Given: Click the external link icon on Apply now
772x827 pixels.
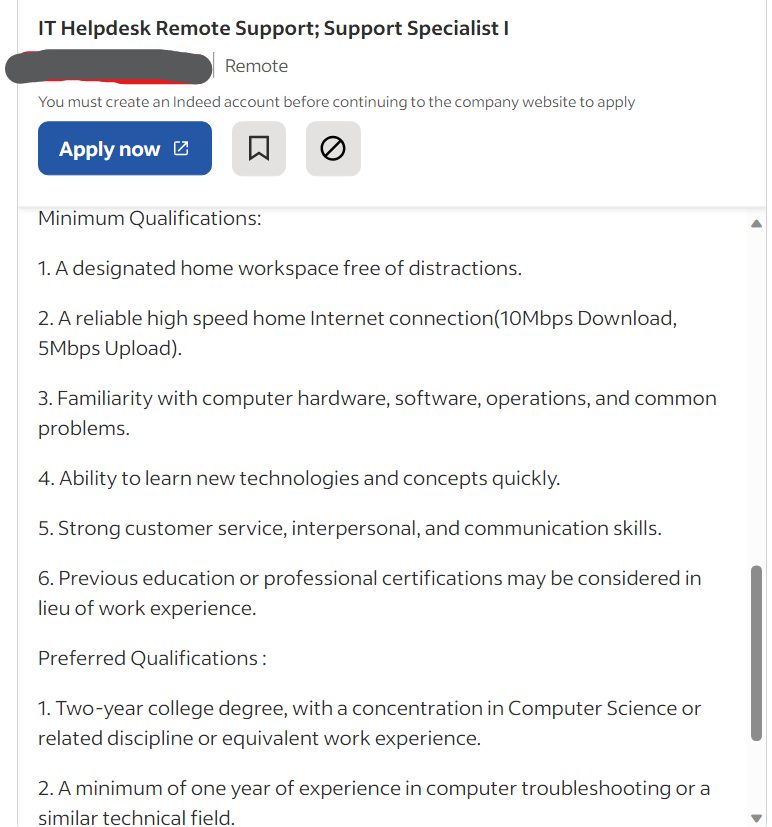Looking at the screenshot, I should tap(178, 147).
